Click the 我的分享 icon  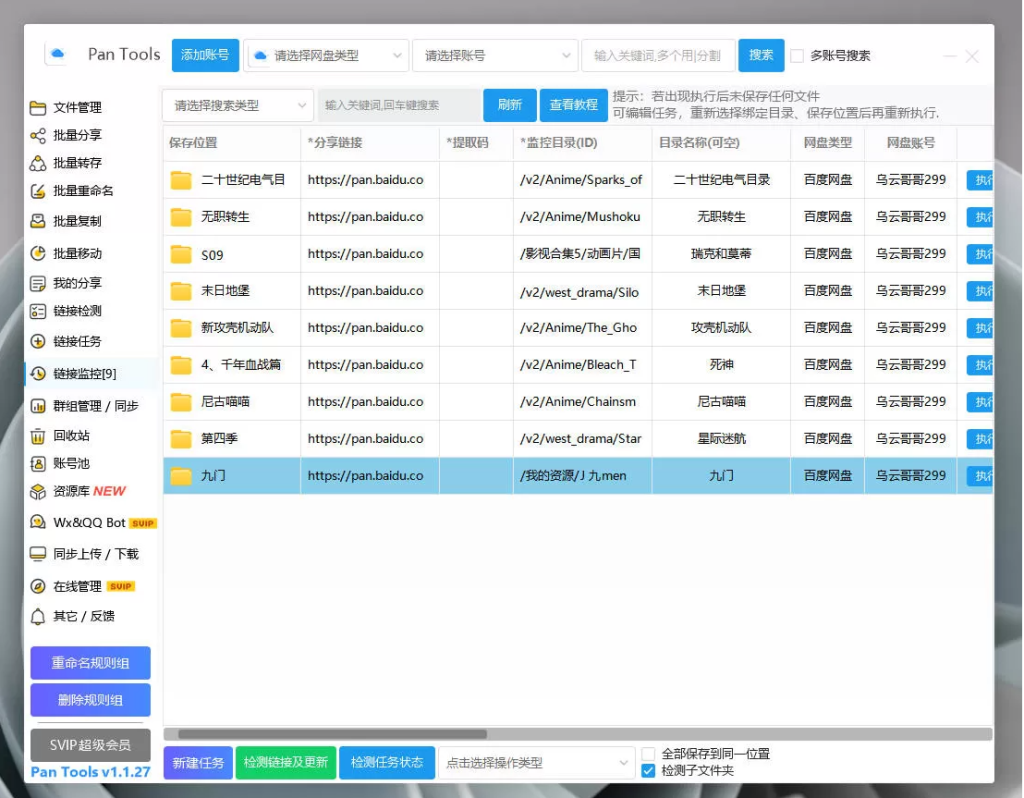38,283
